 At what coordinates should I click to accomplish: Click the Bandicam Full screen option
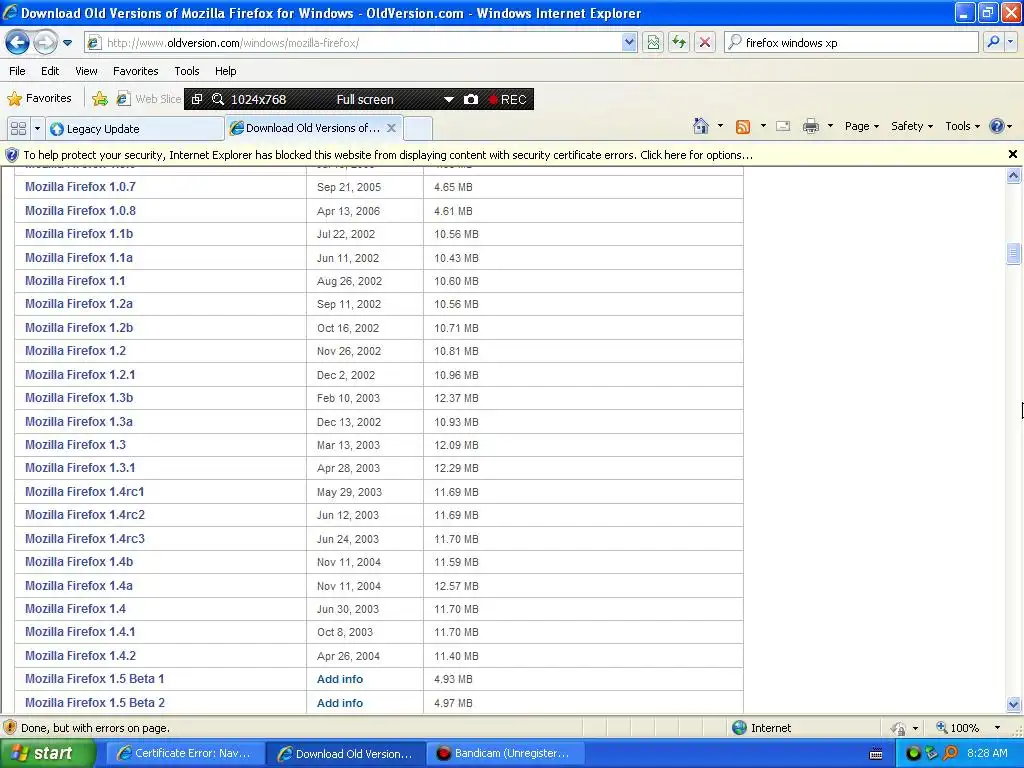coord(364,99)
